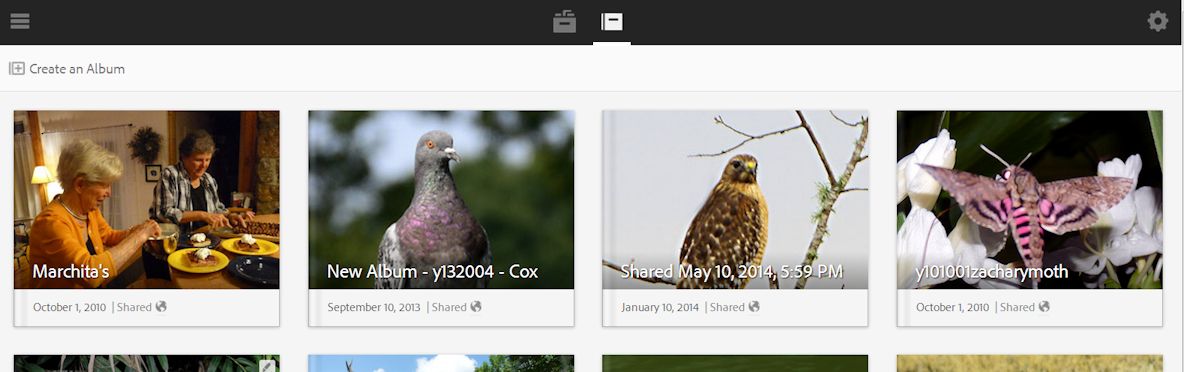
Task: Click y101001zacharymoth album title
Action: [992, 272]
